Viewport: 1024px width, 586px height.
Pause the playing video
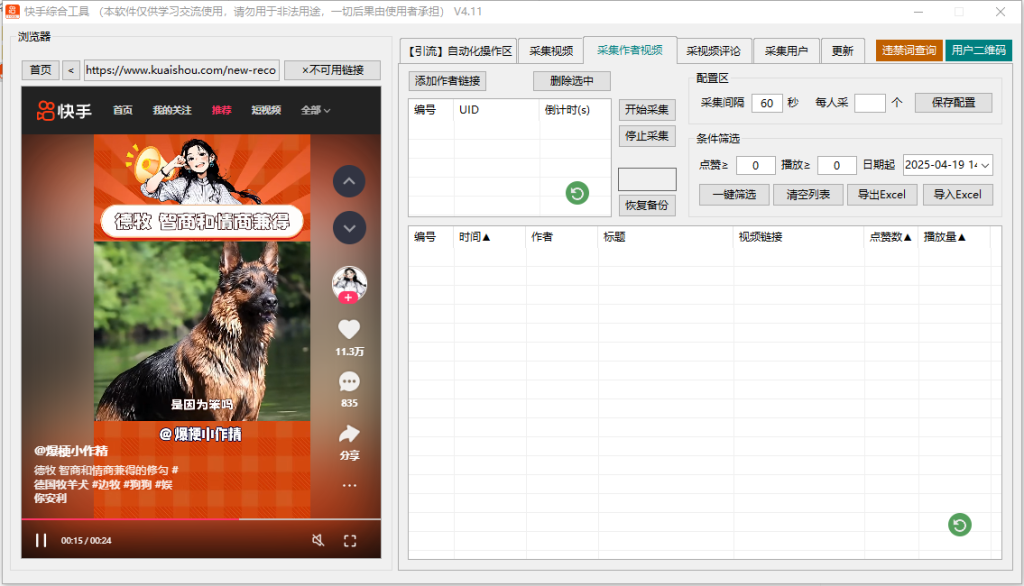click(41, 541)
